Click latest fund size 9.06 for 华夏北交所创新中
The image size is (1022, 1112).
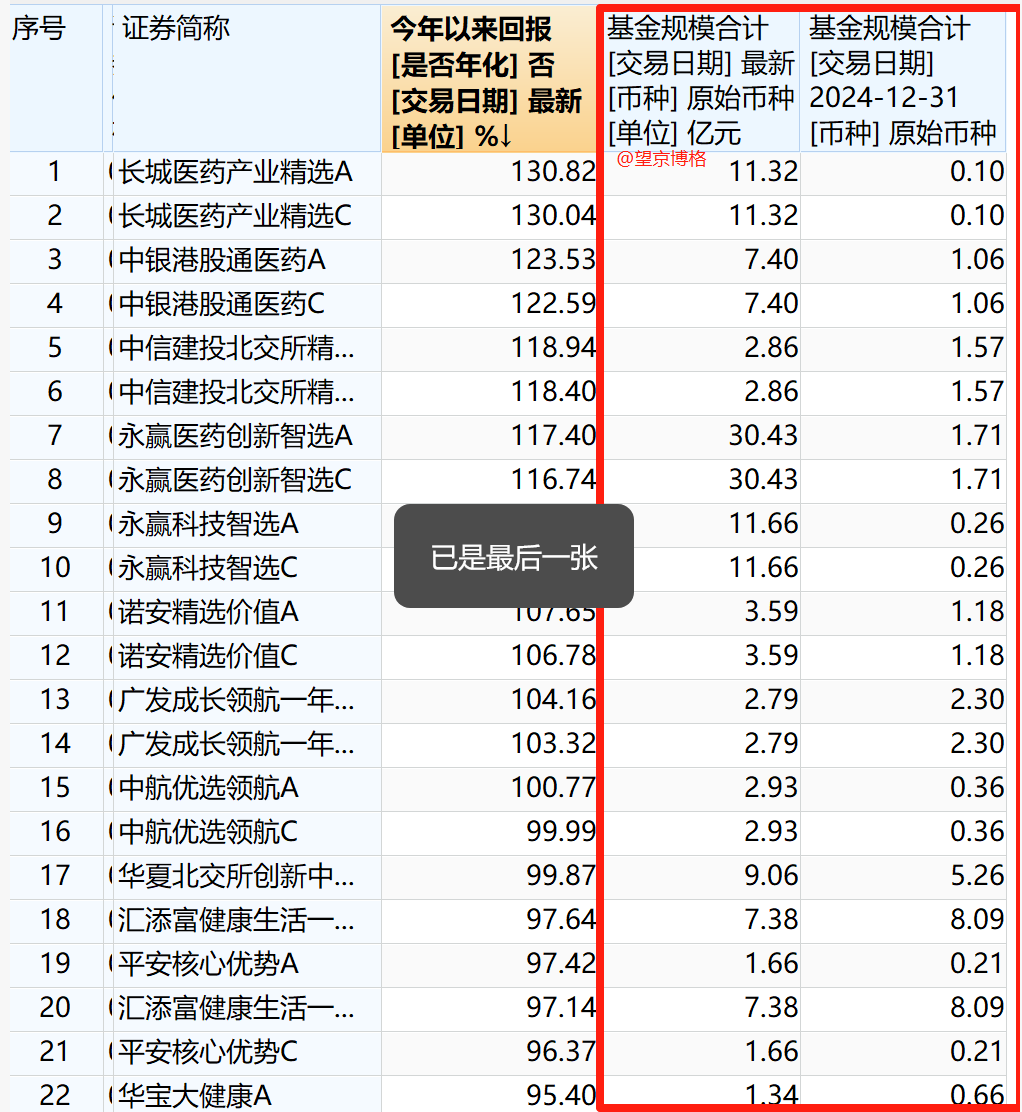[x=771, y=875]
